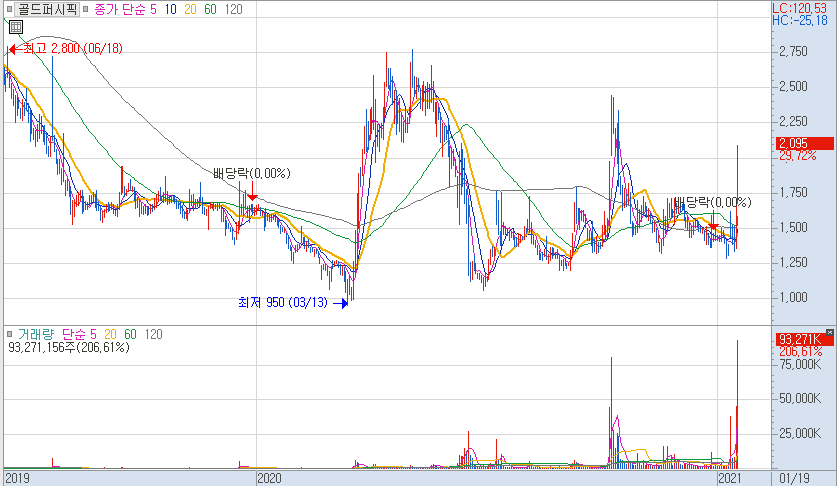Click the 골드퍼시픽 stock name button
837x486 pixels.
[48, 9]
